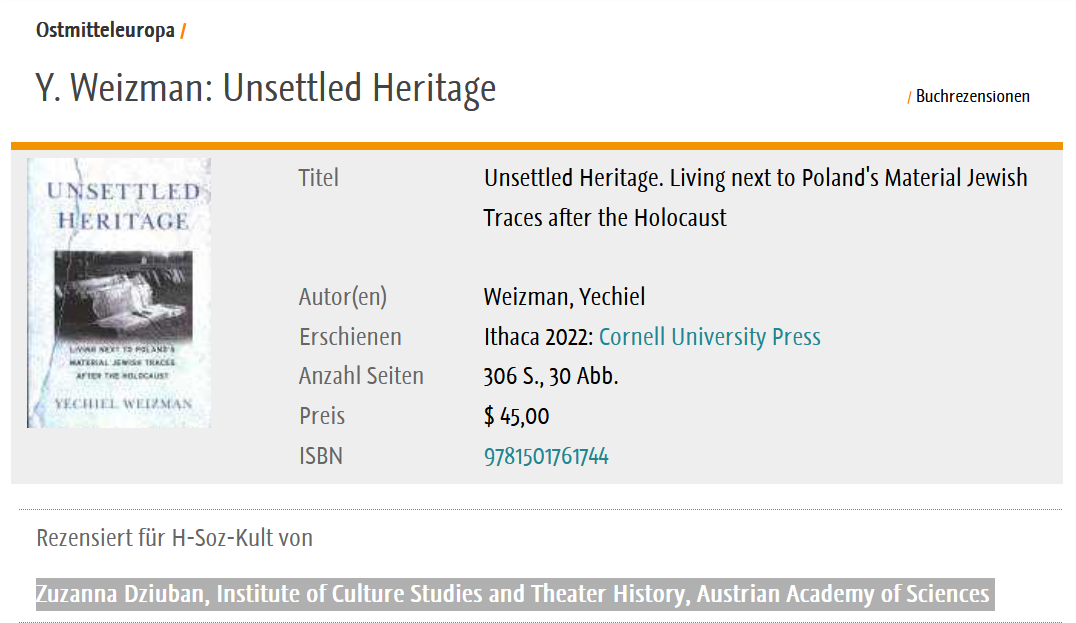
Task: Click the "Erschienen" field label
Action: tap(350, 337)
